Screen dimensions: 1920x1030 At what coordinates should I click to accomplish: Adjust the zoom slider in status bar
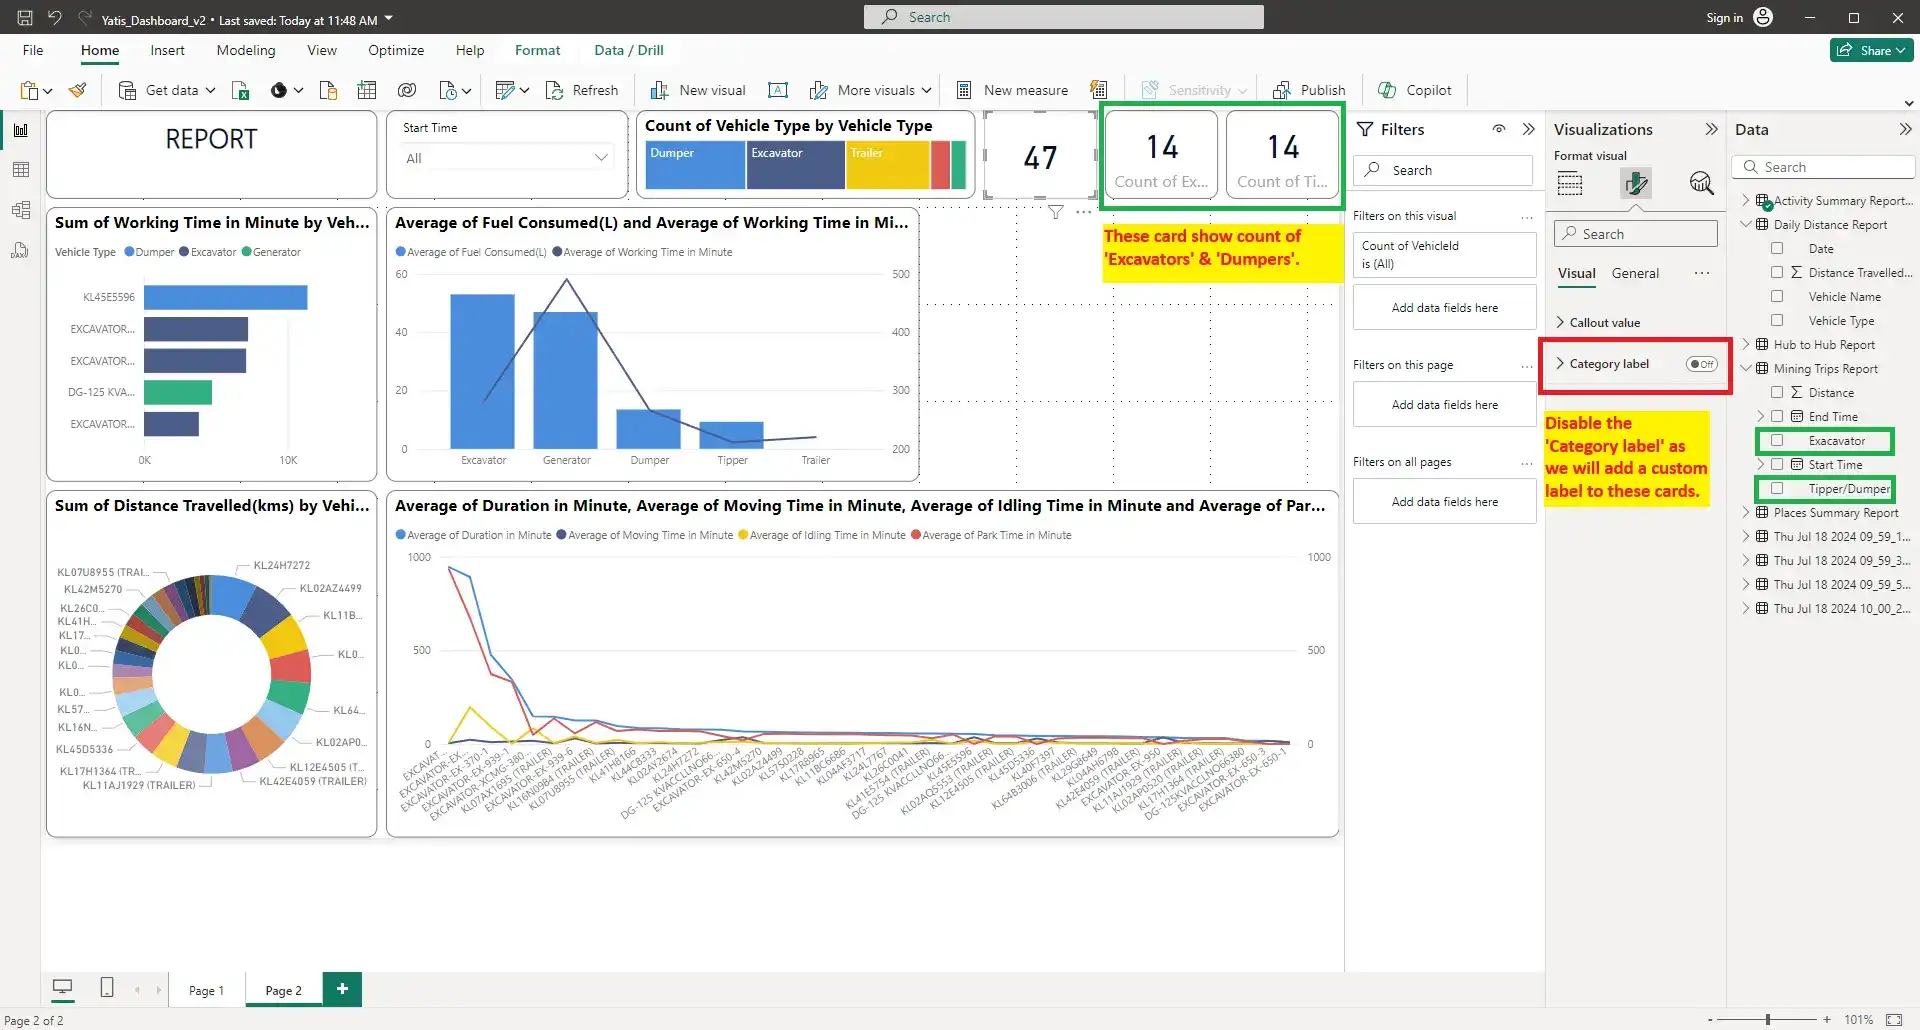[x=1768, y=1019]
